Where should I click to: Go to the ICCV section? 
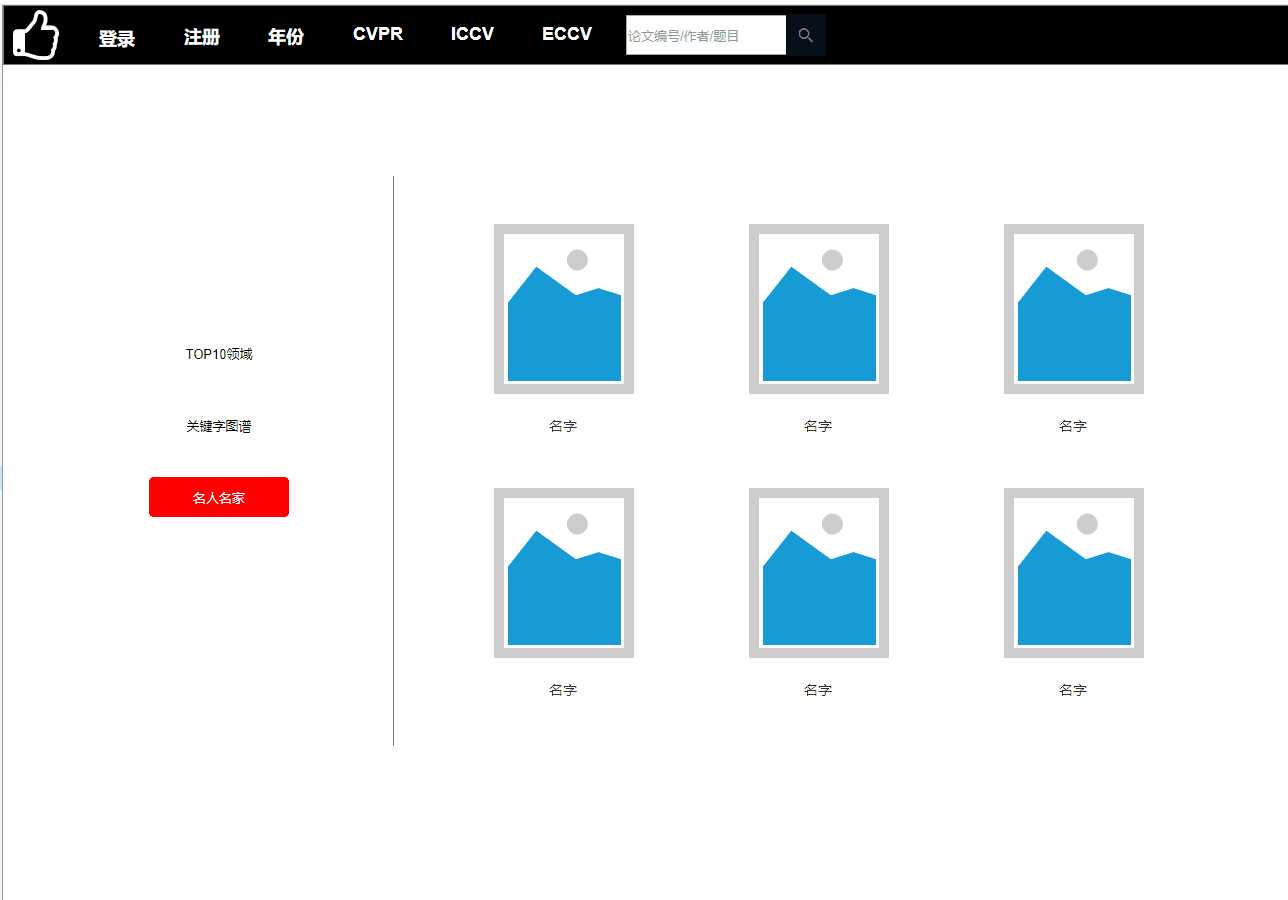[x=472, y=34]
